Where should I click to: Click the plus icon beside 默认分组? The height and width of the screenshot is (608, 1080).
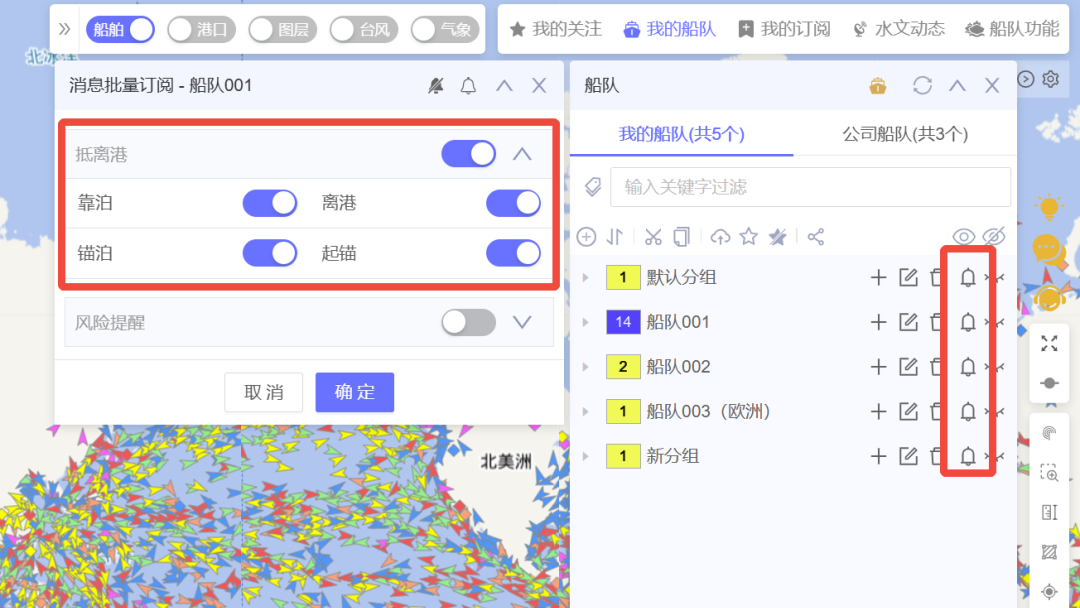point(878,277)
